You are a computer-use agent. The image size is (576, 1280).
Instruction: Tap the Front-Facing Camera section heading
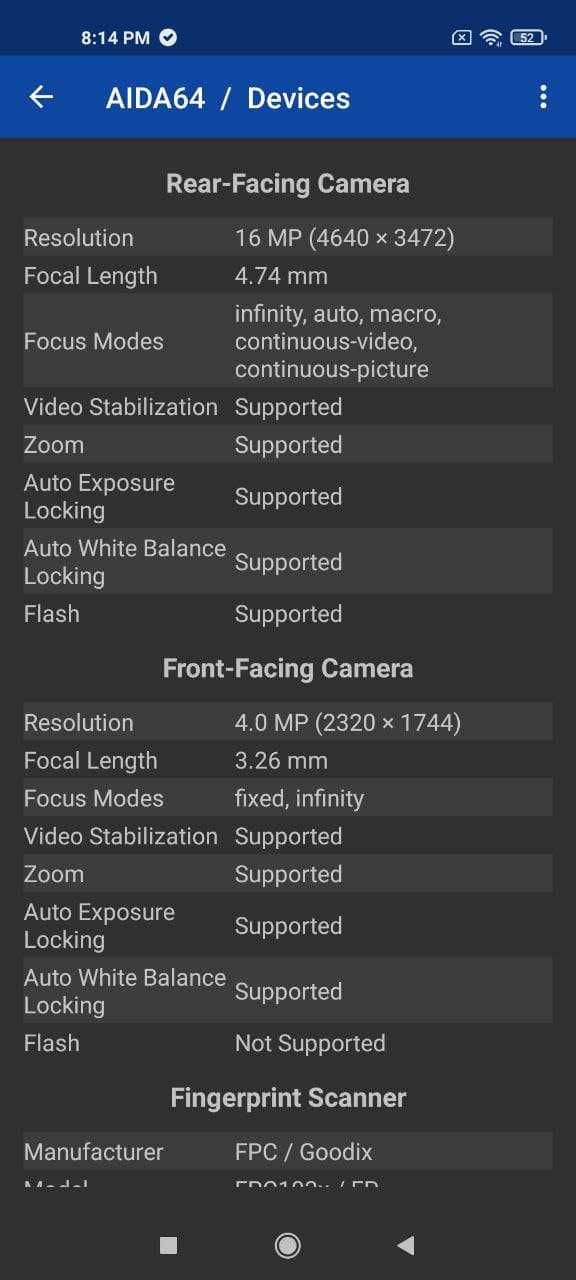click(288, 668)
